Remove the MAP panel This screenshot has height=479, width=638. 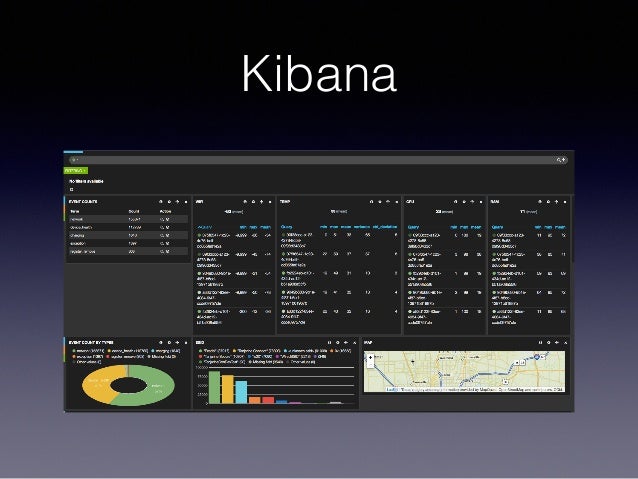point(565,343)
